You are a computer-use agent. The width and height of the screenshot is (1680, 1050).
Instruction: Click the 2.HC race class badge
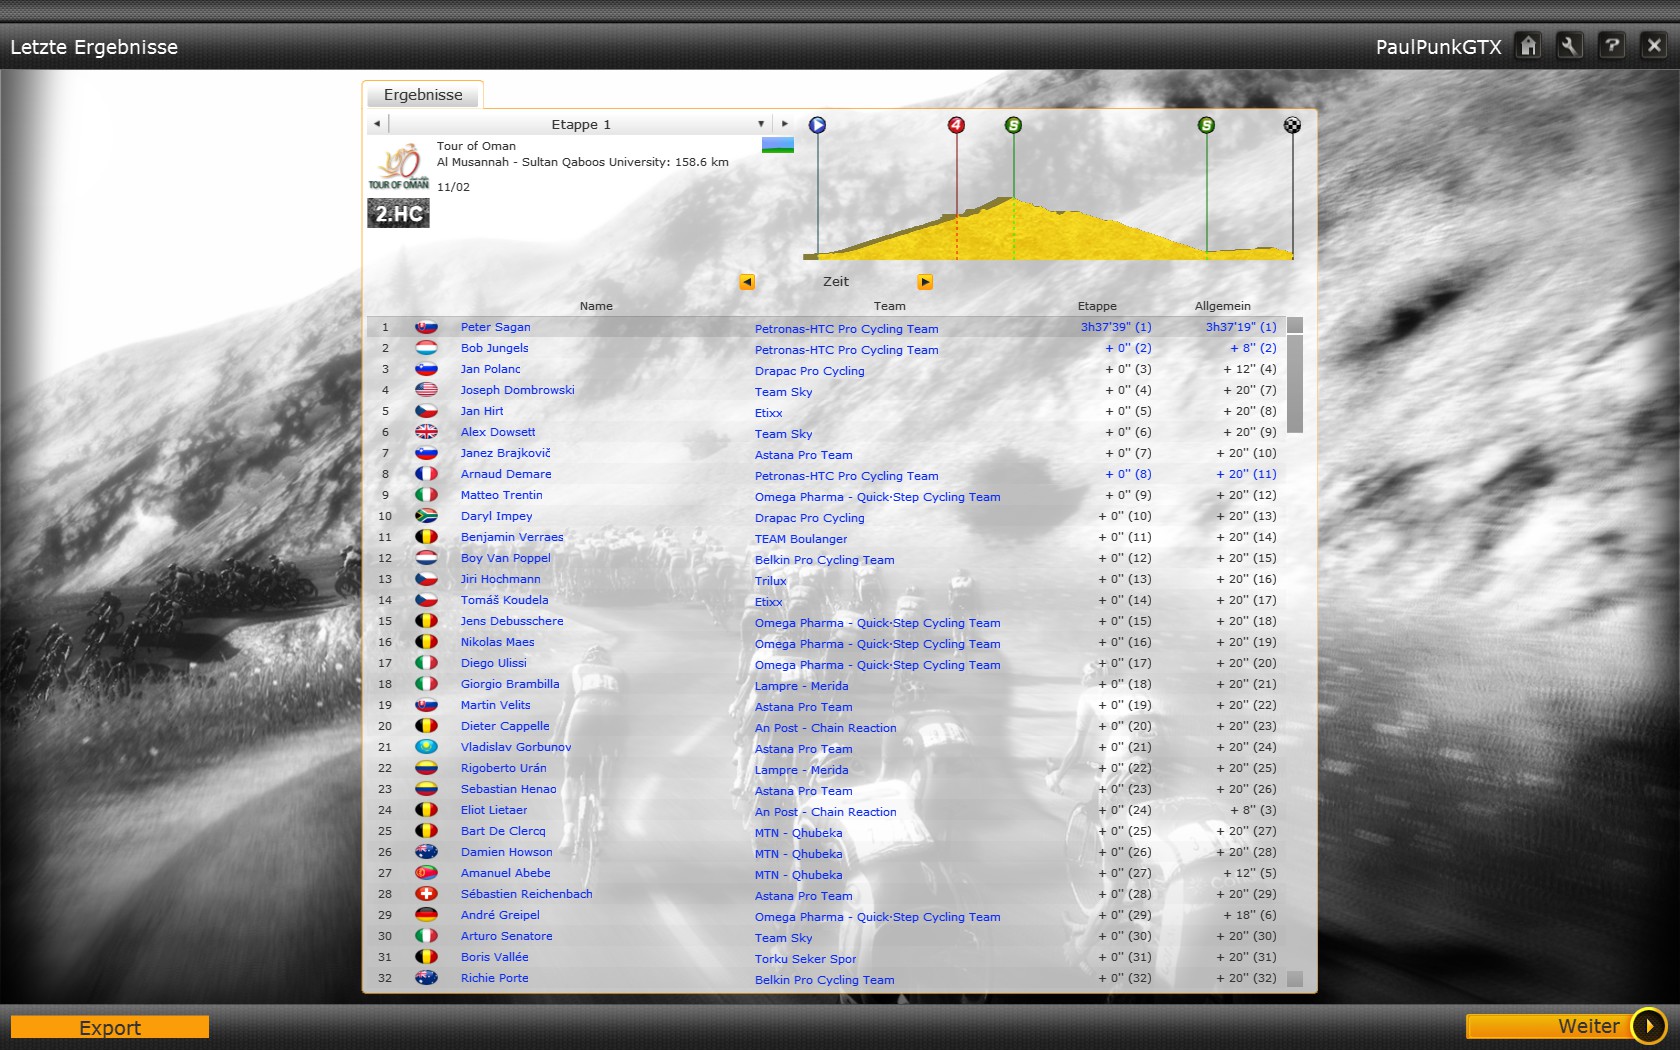pos(398,213)
